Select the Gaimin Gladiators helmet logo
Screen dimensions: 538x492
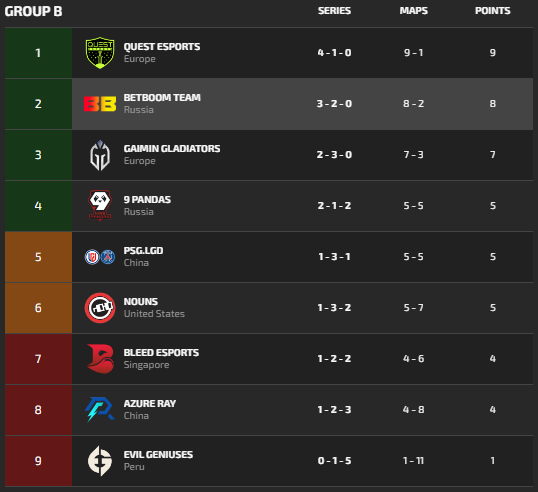100,155
